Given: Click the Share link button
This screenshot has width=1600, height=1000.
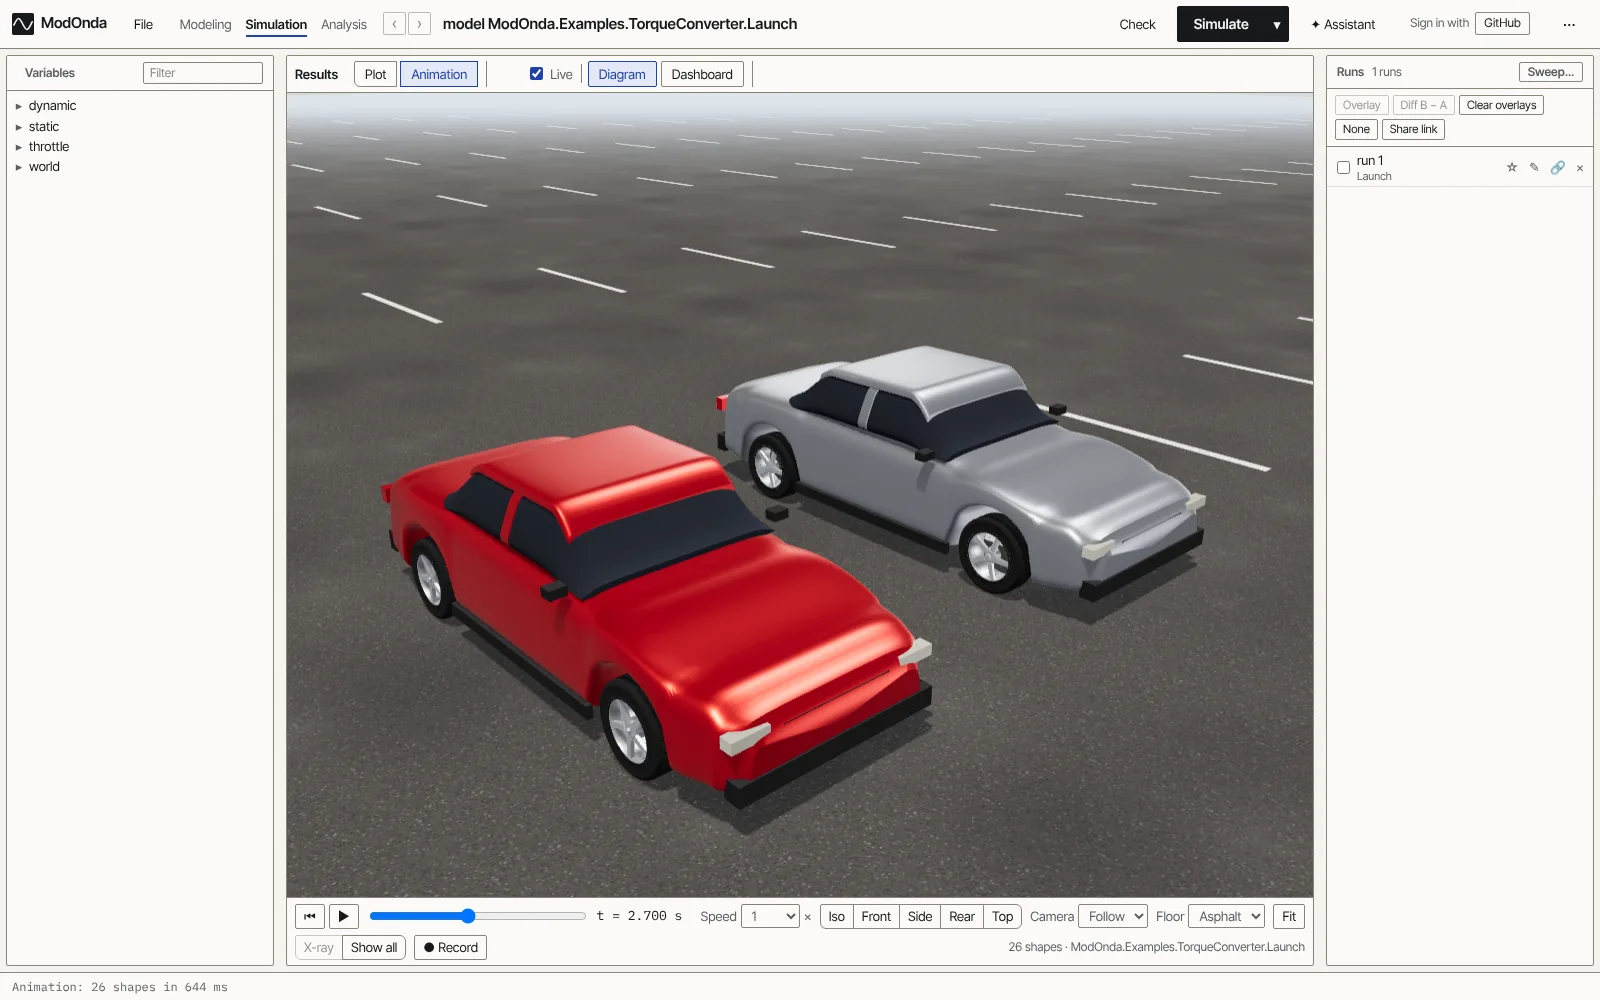Looking at the screenshot, I should [1413, 129].
